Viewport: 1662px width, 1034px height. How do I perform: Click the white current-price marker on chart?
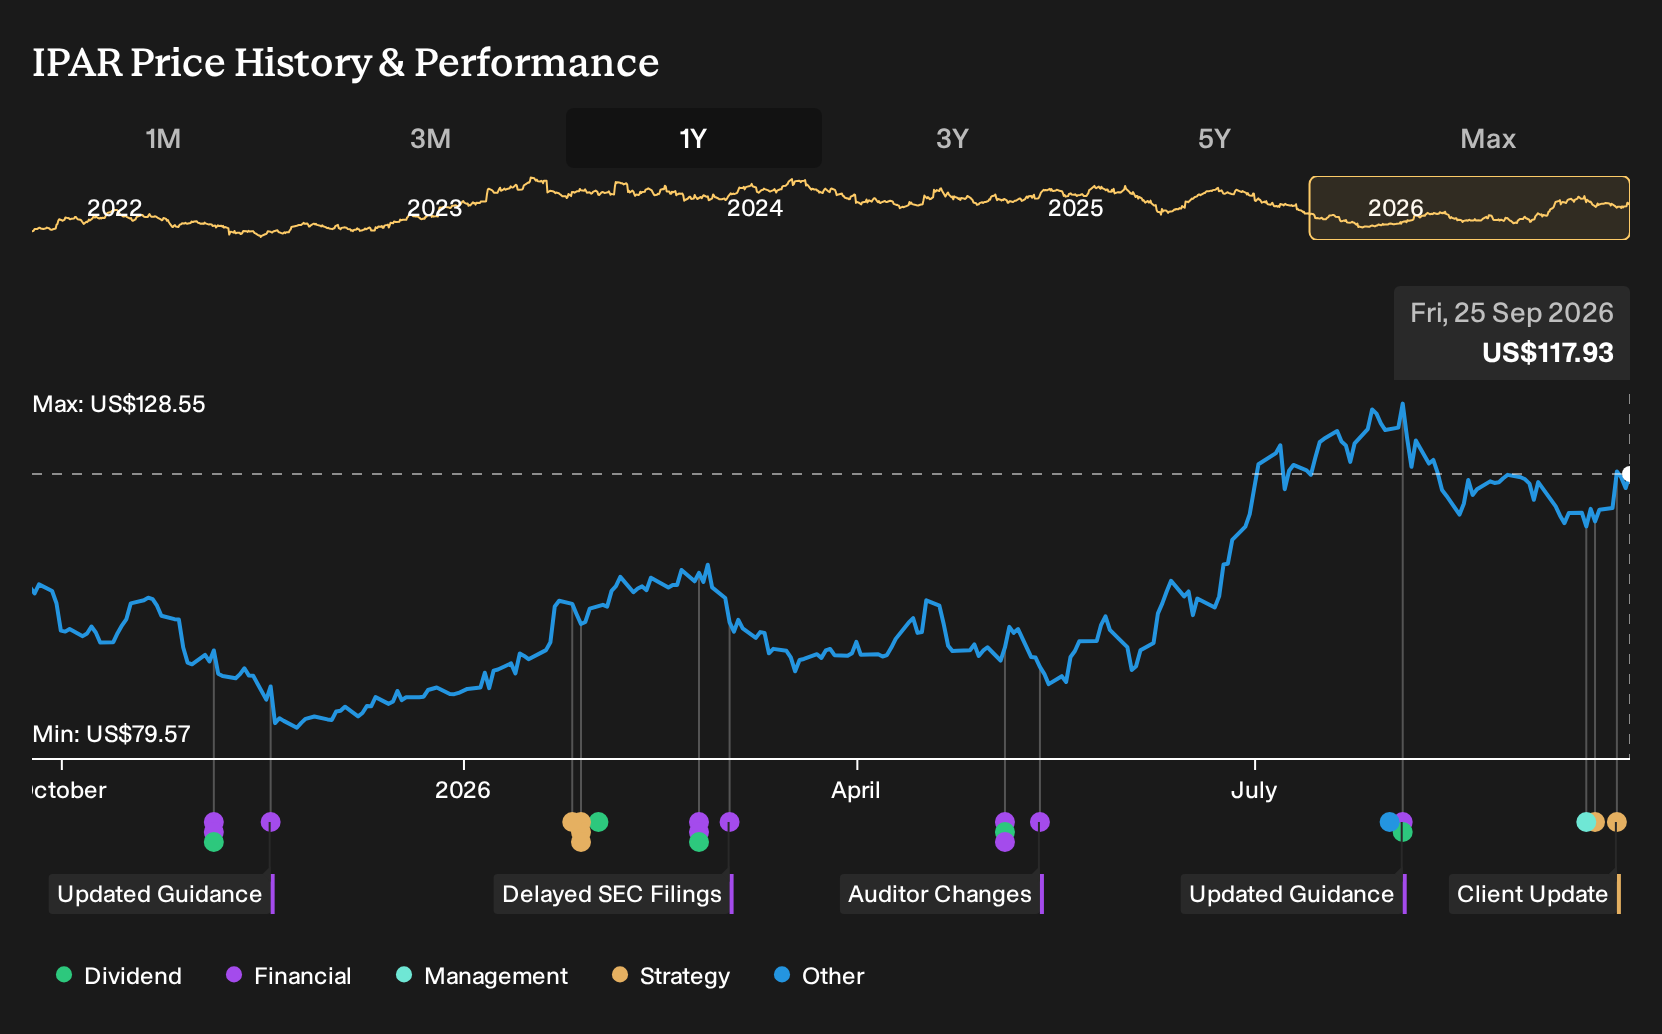click(1628, 474)
